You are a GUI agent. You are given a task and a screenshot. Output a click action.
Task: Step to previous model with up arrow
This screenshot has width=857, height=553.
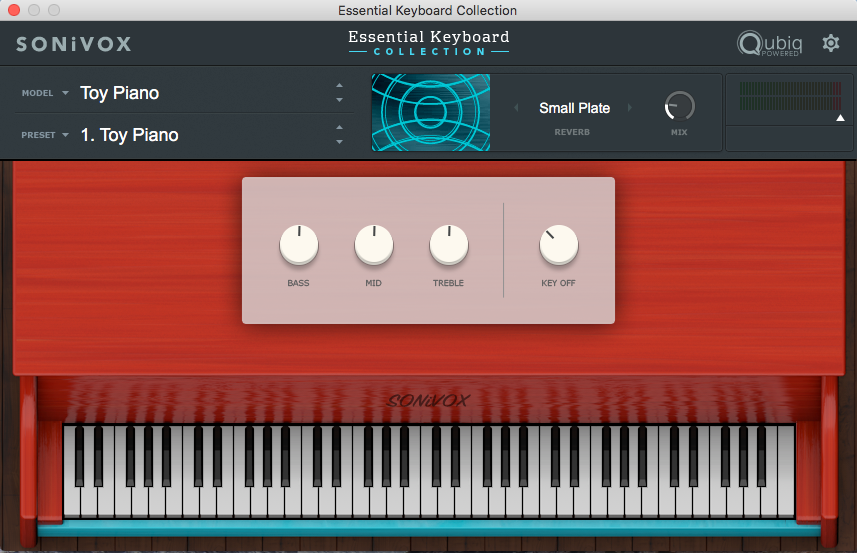pyautogui.click(x=339, y=87)
